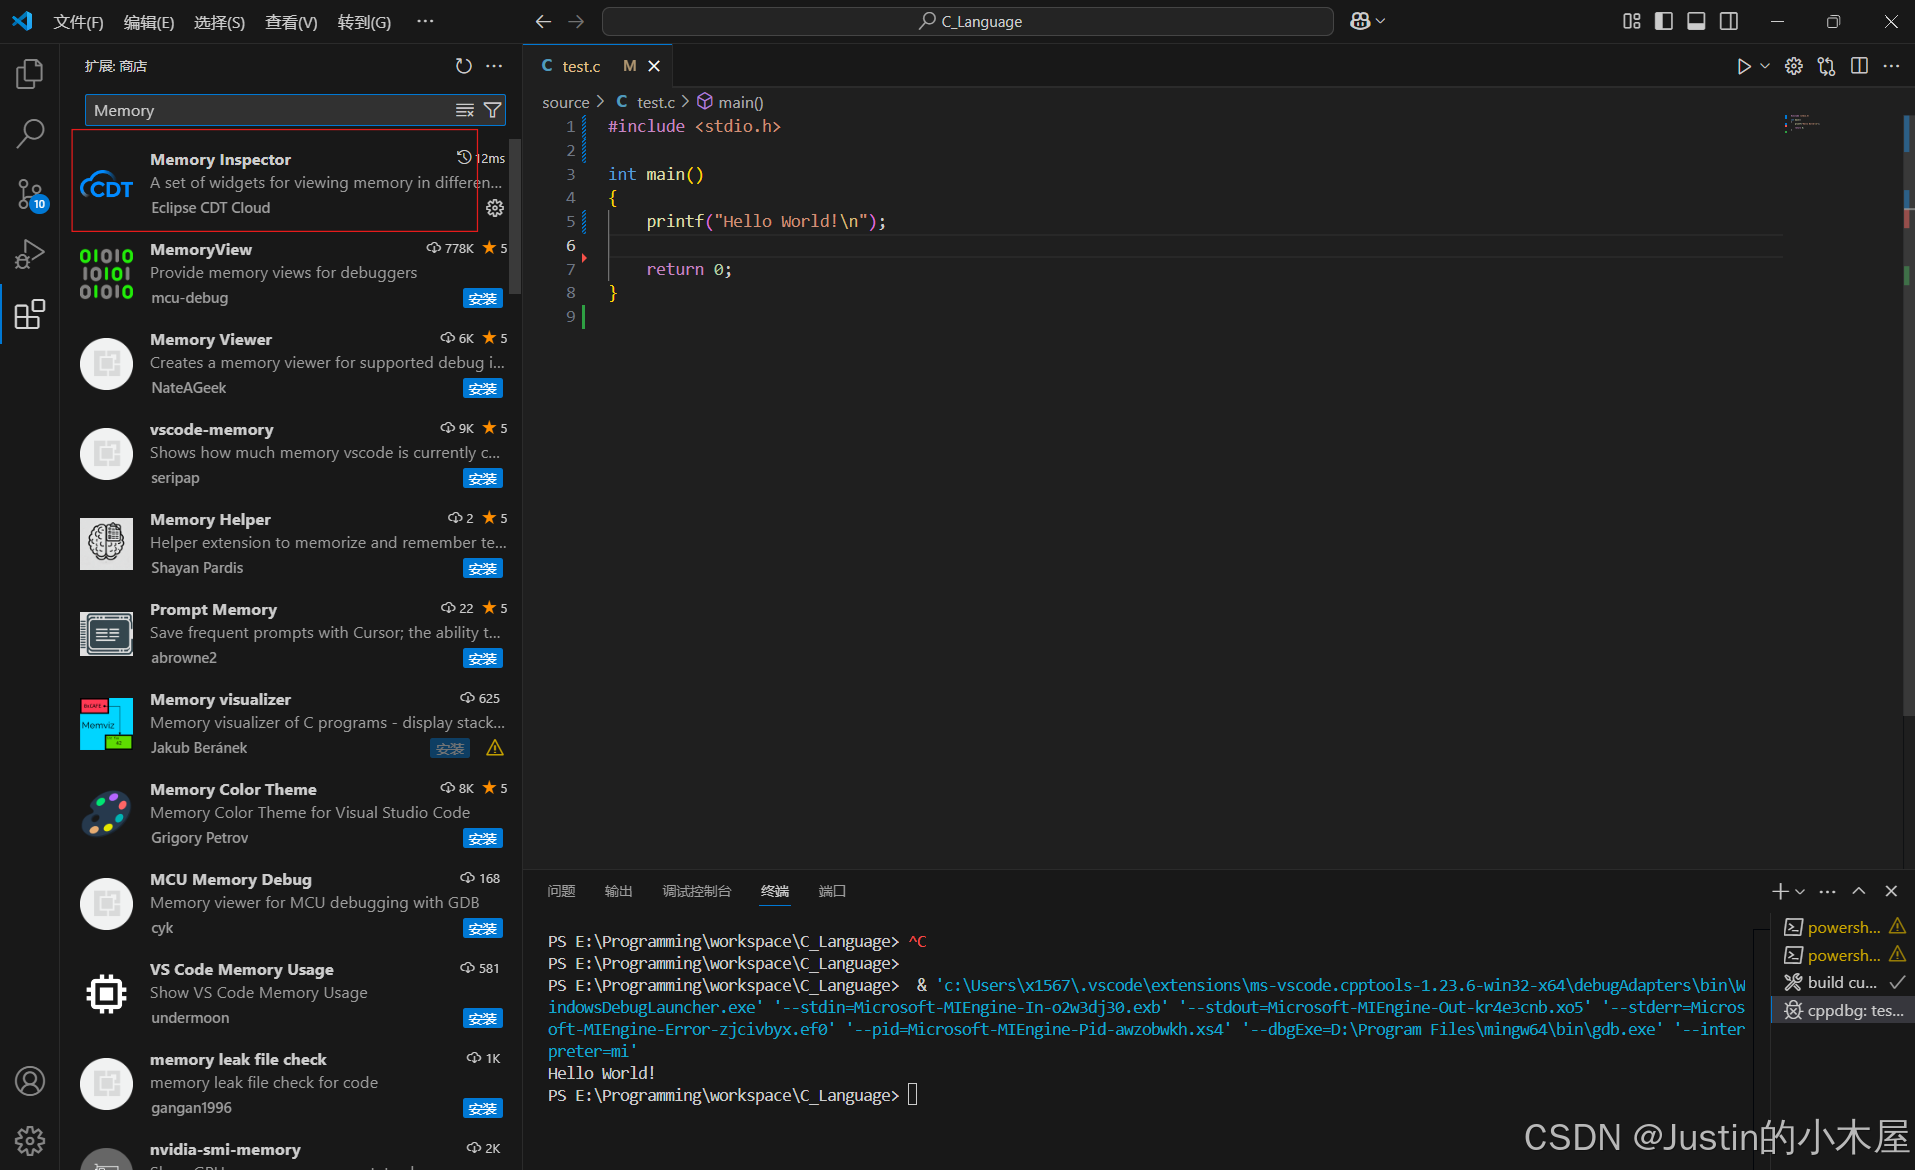Open editor settings gear icon
The image size is (1915, 1170).
[1794, 66]
